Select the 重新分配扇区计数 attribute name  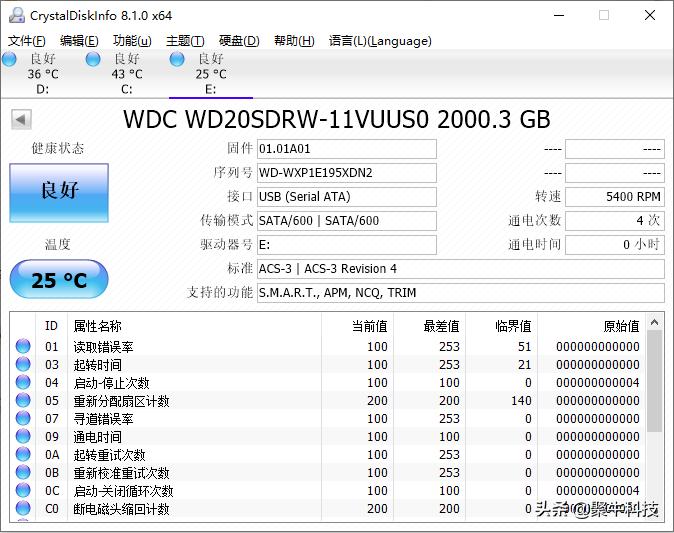coord(121,401)
